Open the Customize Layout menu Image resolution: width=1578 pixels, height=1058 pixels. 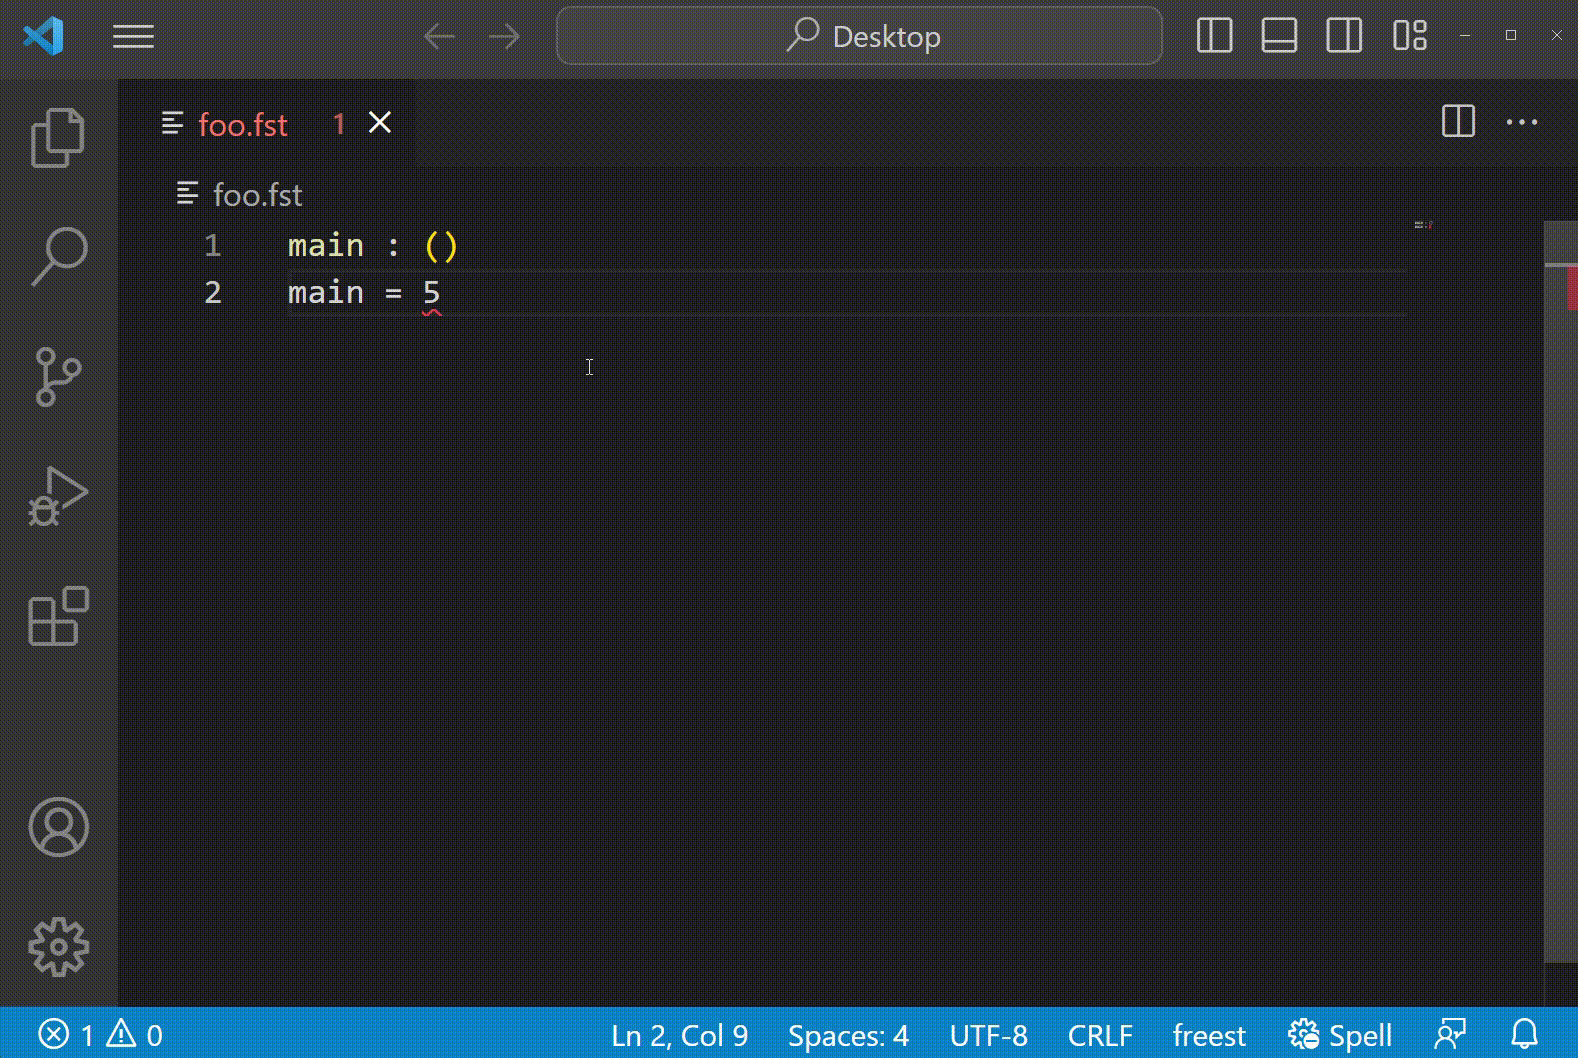pos(1410,36)
